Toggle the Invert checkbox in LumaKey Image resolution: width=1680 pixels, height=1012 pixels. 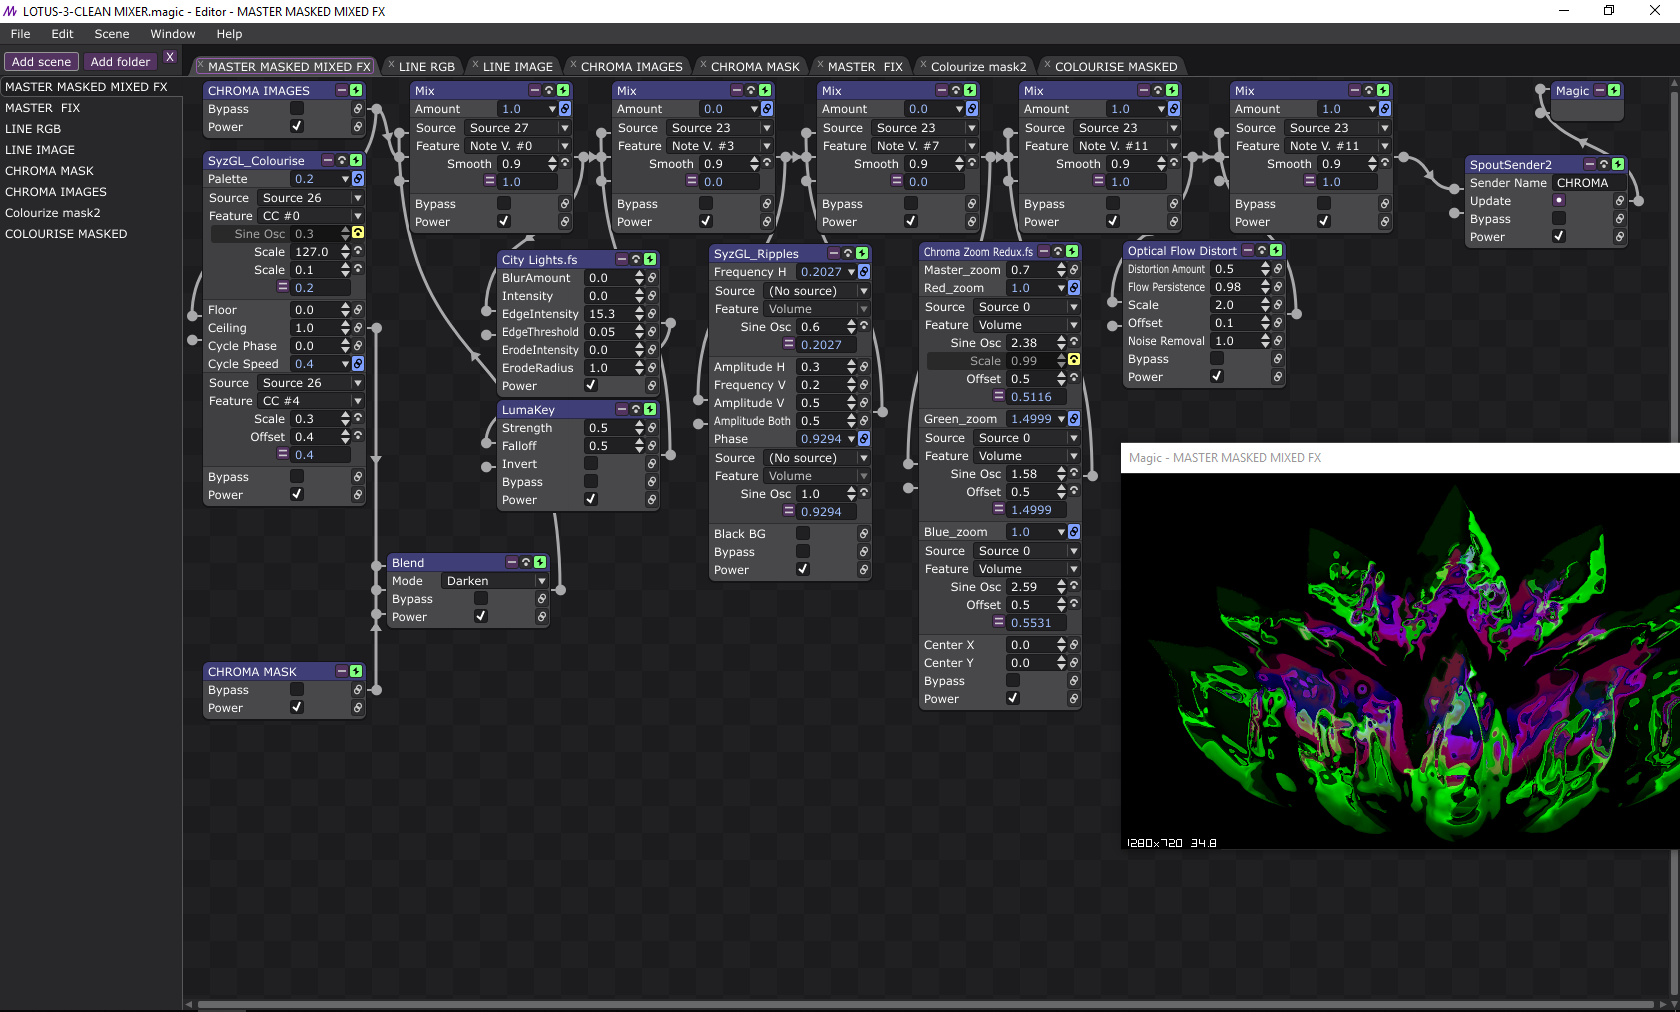coord(591,463)
